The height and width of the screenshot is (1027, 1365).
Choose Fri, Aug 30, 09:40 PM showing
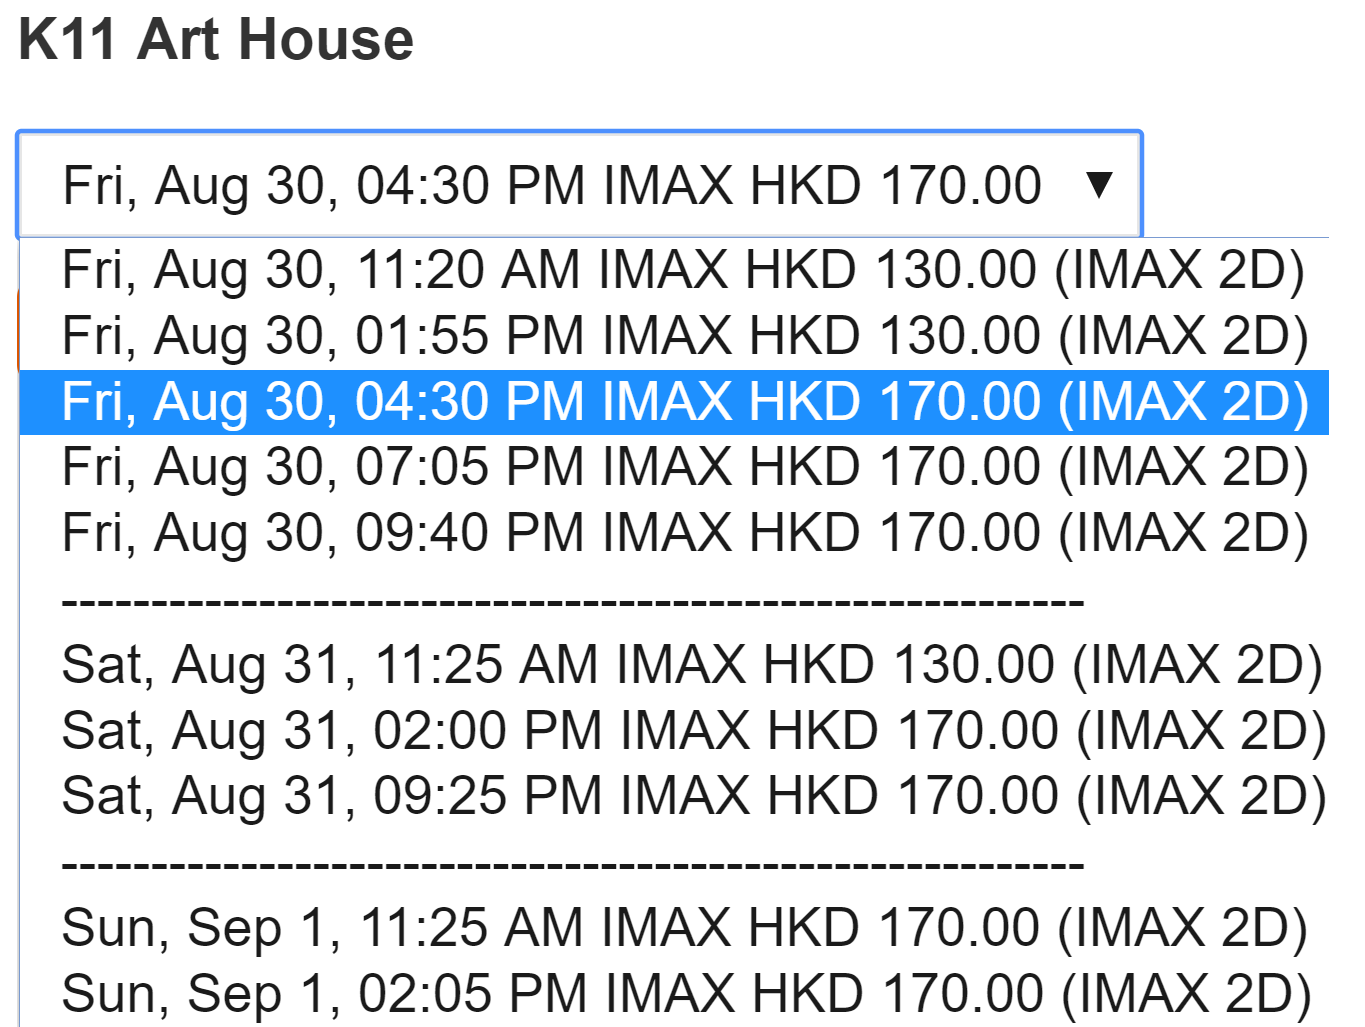coord(685,533)
